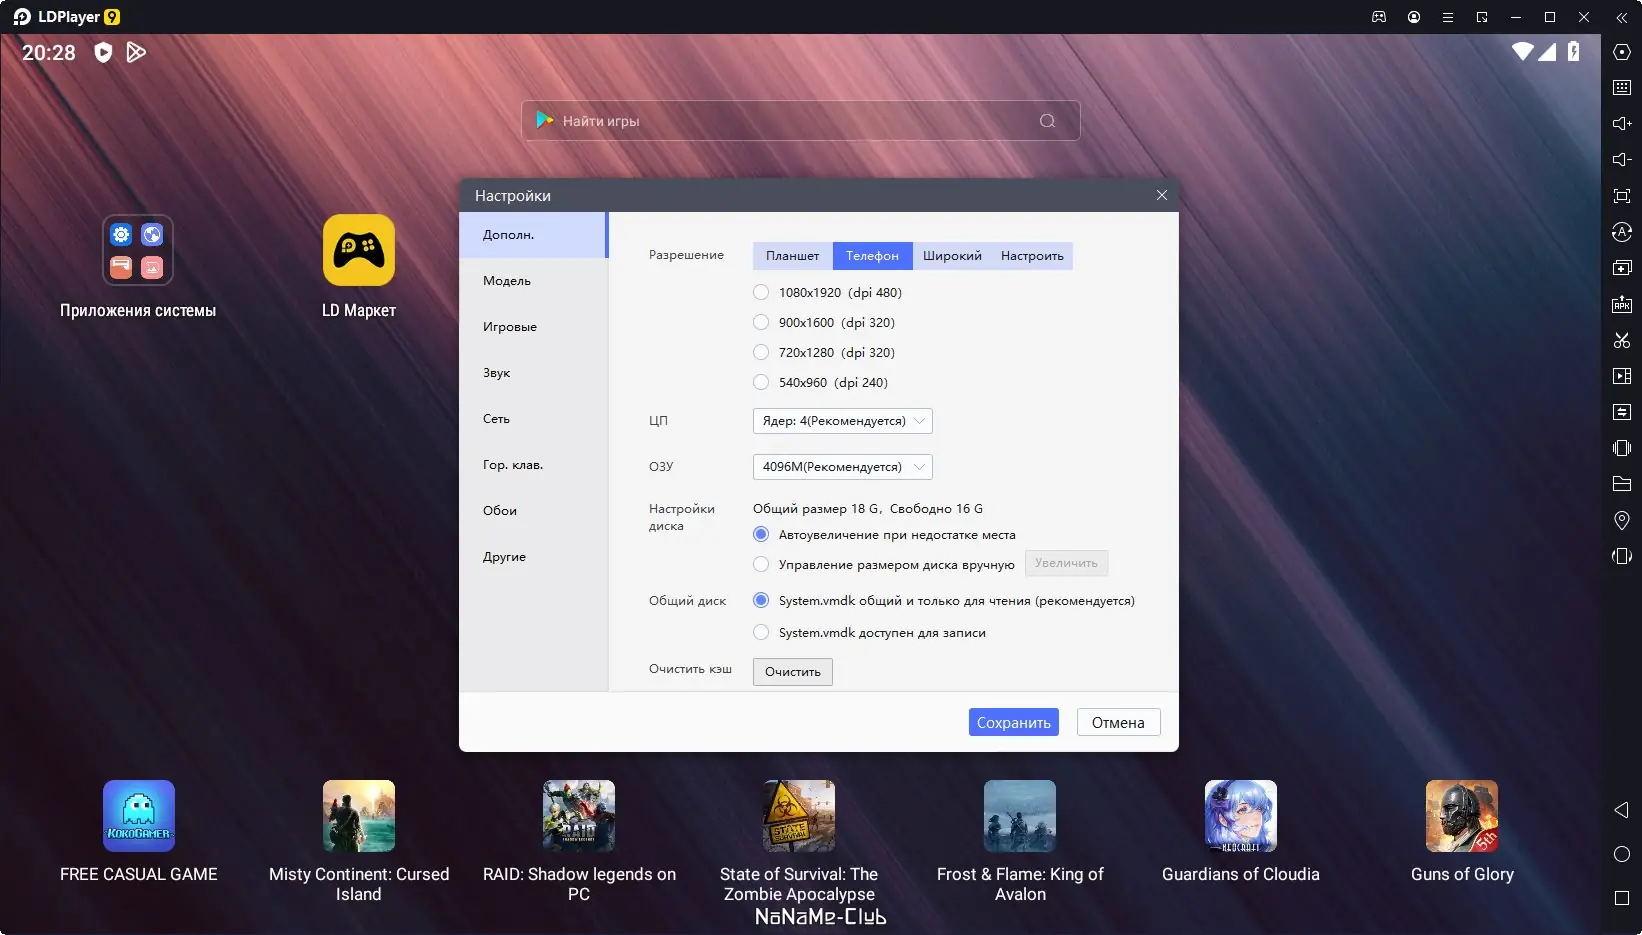Viewport: 1642px width, 935px height.
Task: Open the RAID: Shadow legends game icon
Action: click(579, 816)
